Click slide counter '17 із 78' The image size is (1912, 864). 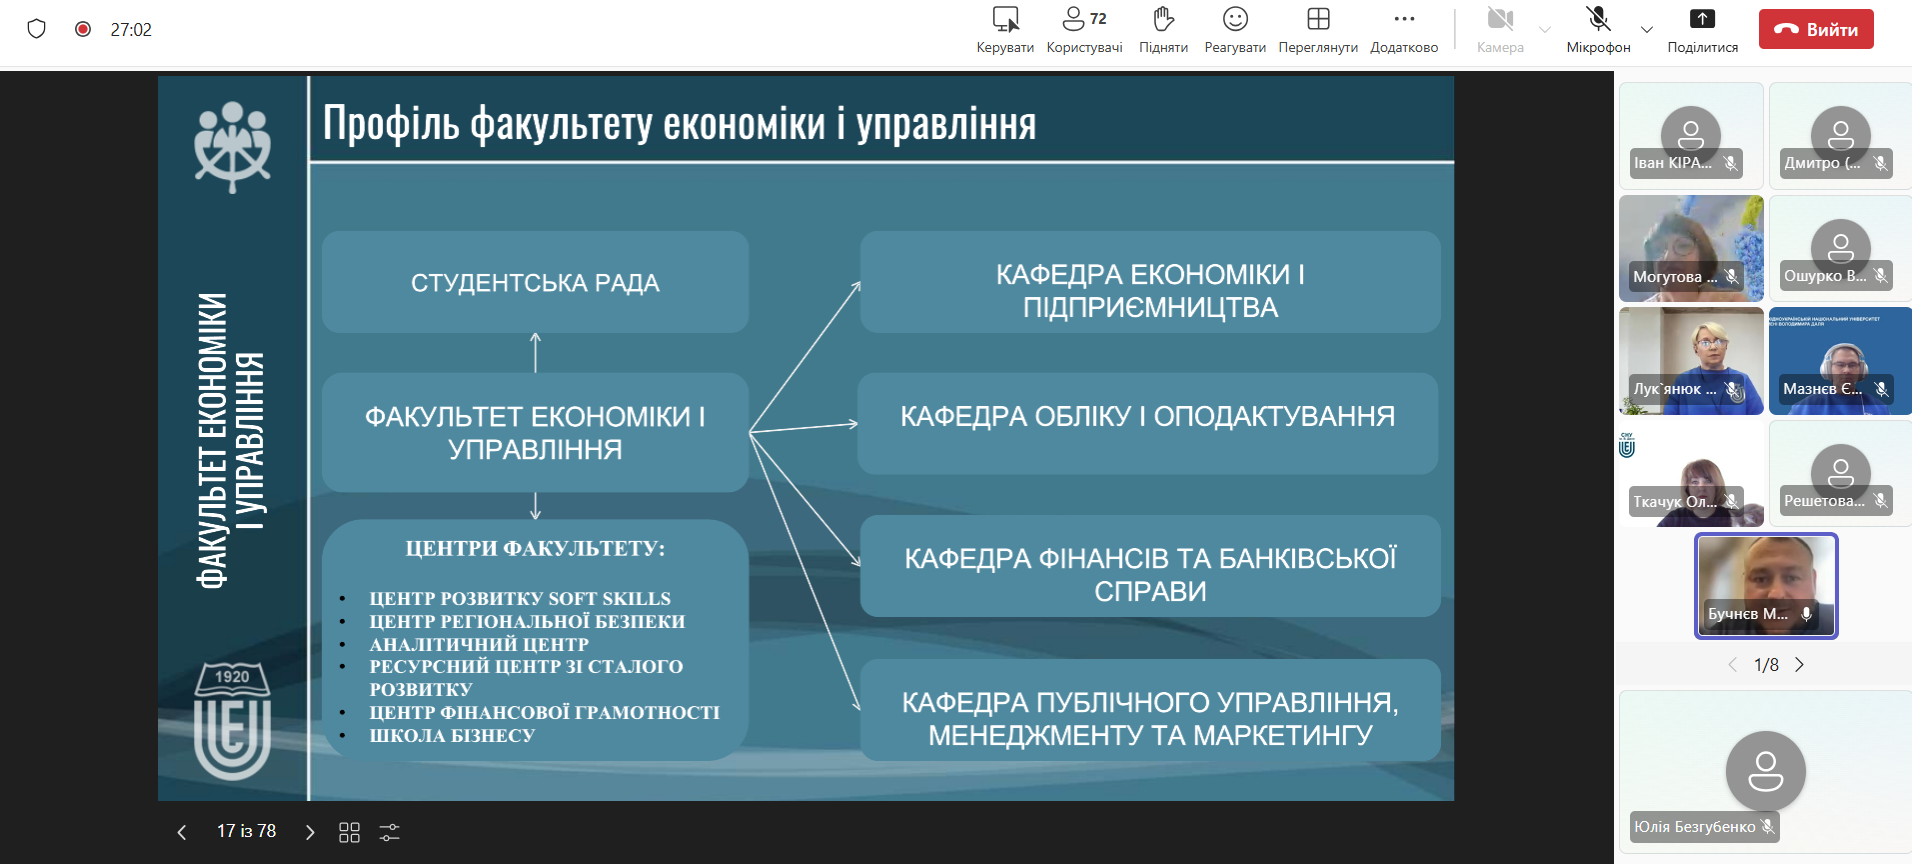(x=246, y=831)
